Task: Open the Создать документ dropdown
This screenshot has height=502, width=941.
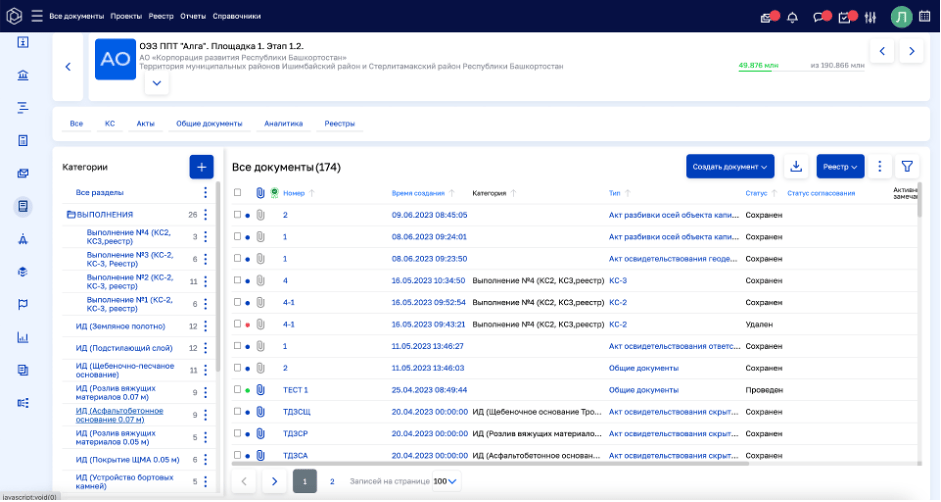Action: tap(730, 167)
